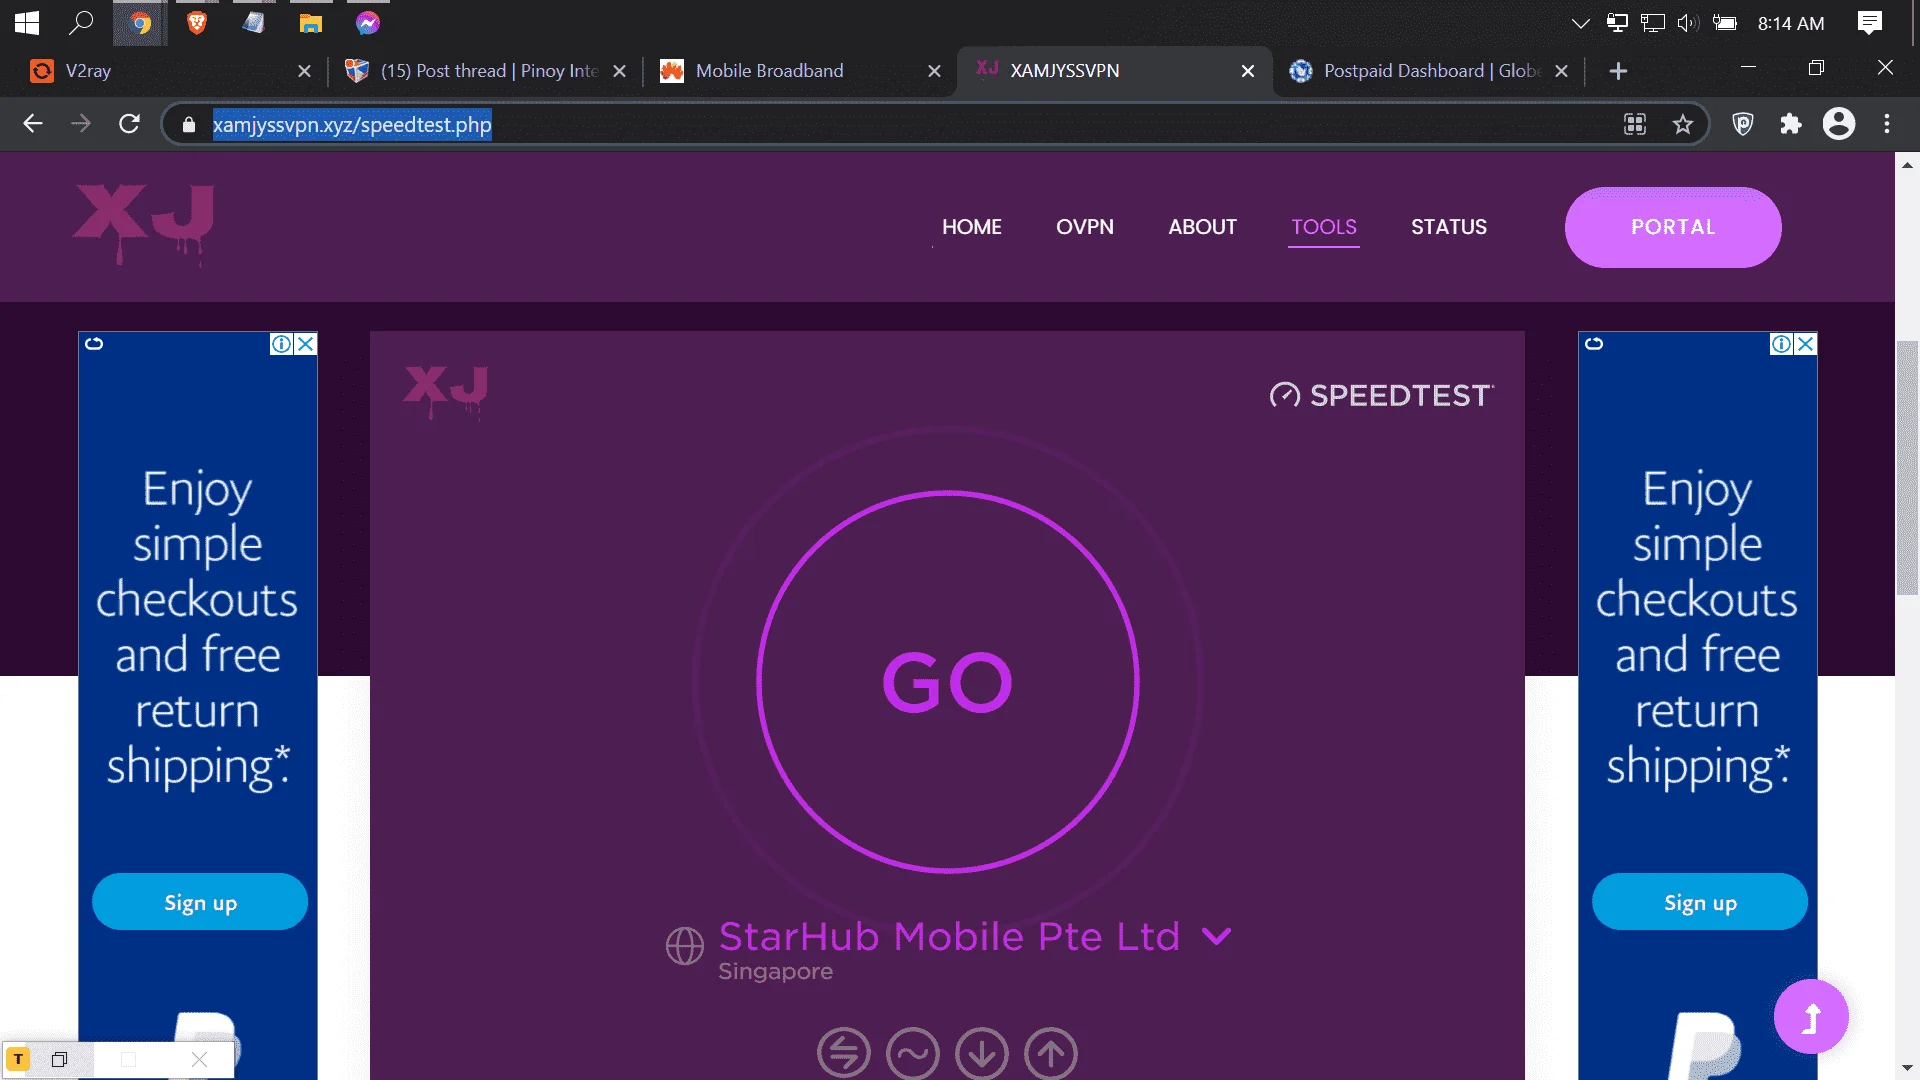Open the TOOLS nav menu
The image size is (1920, 1080).
click(x=1324, y=227)
